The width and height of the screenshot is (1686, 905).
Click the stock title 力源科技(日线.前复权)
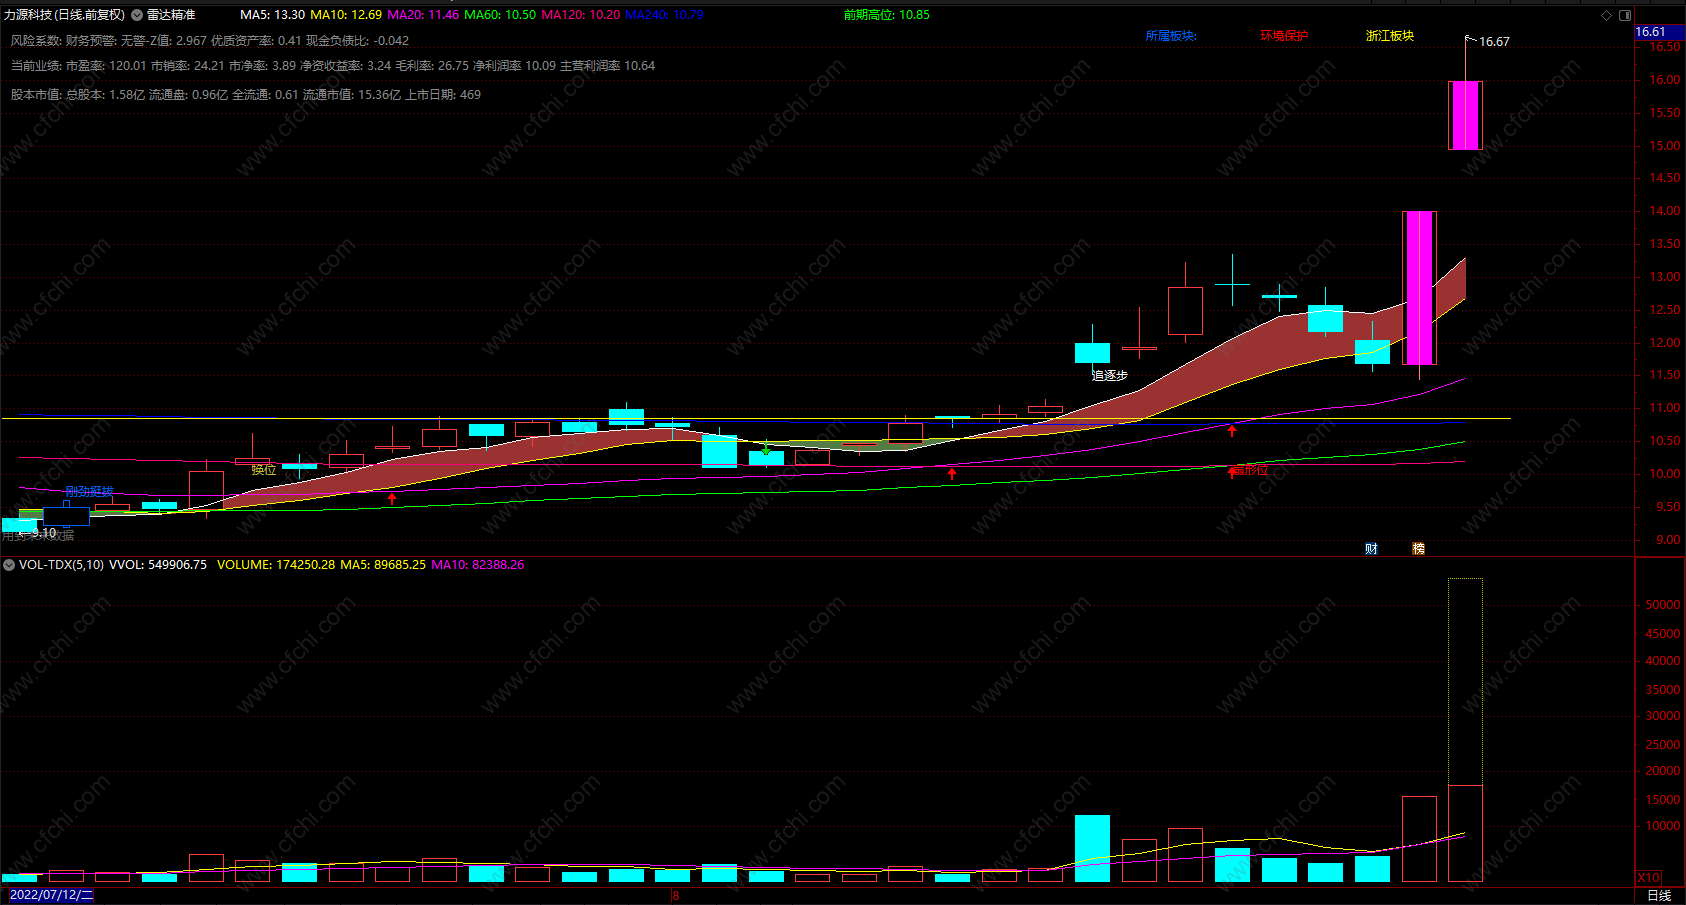tap(65, 15)
